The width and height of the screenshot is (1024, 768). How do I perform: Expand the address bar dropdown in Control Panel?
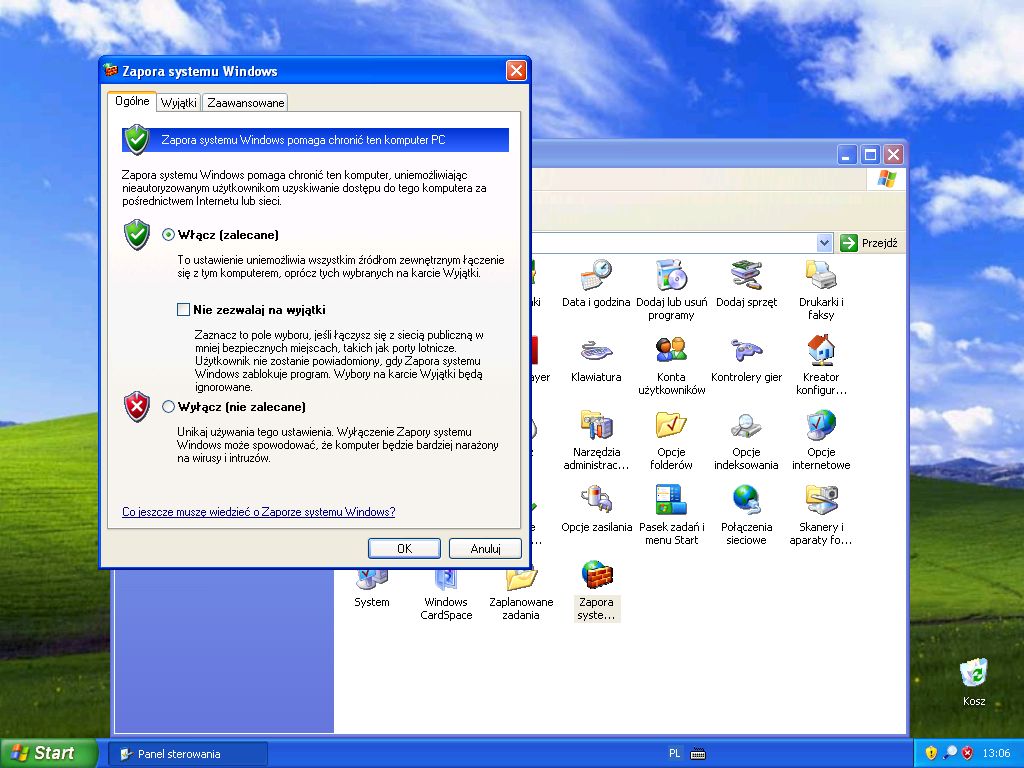[x=824, y=243]
